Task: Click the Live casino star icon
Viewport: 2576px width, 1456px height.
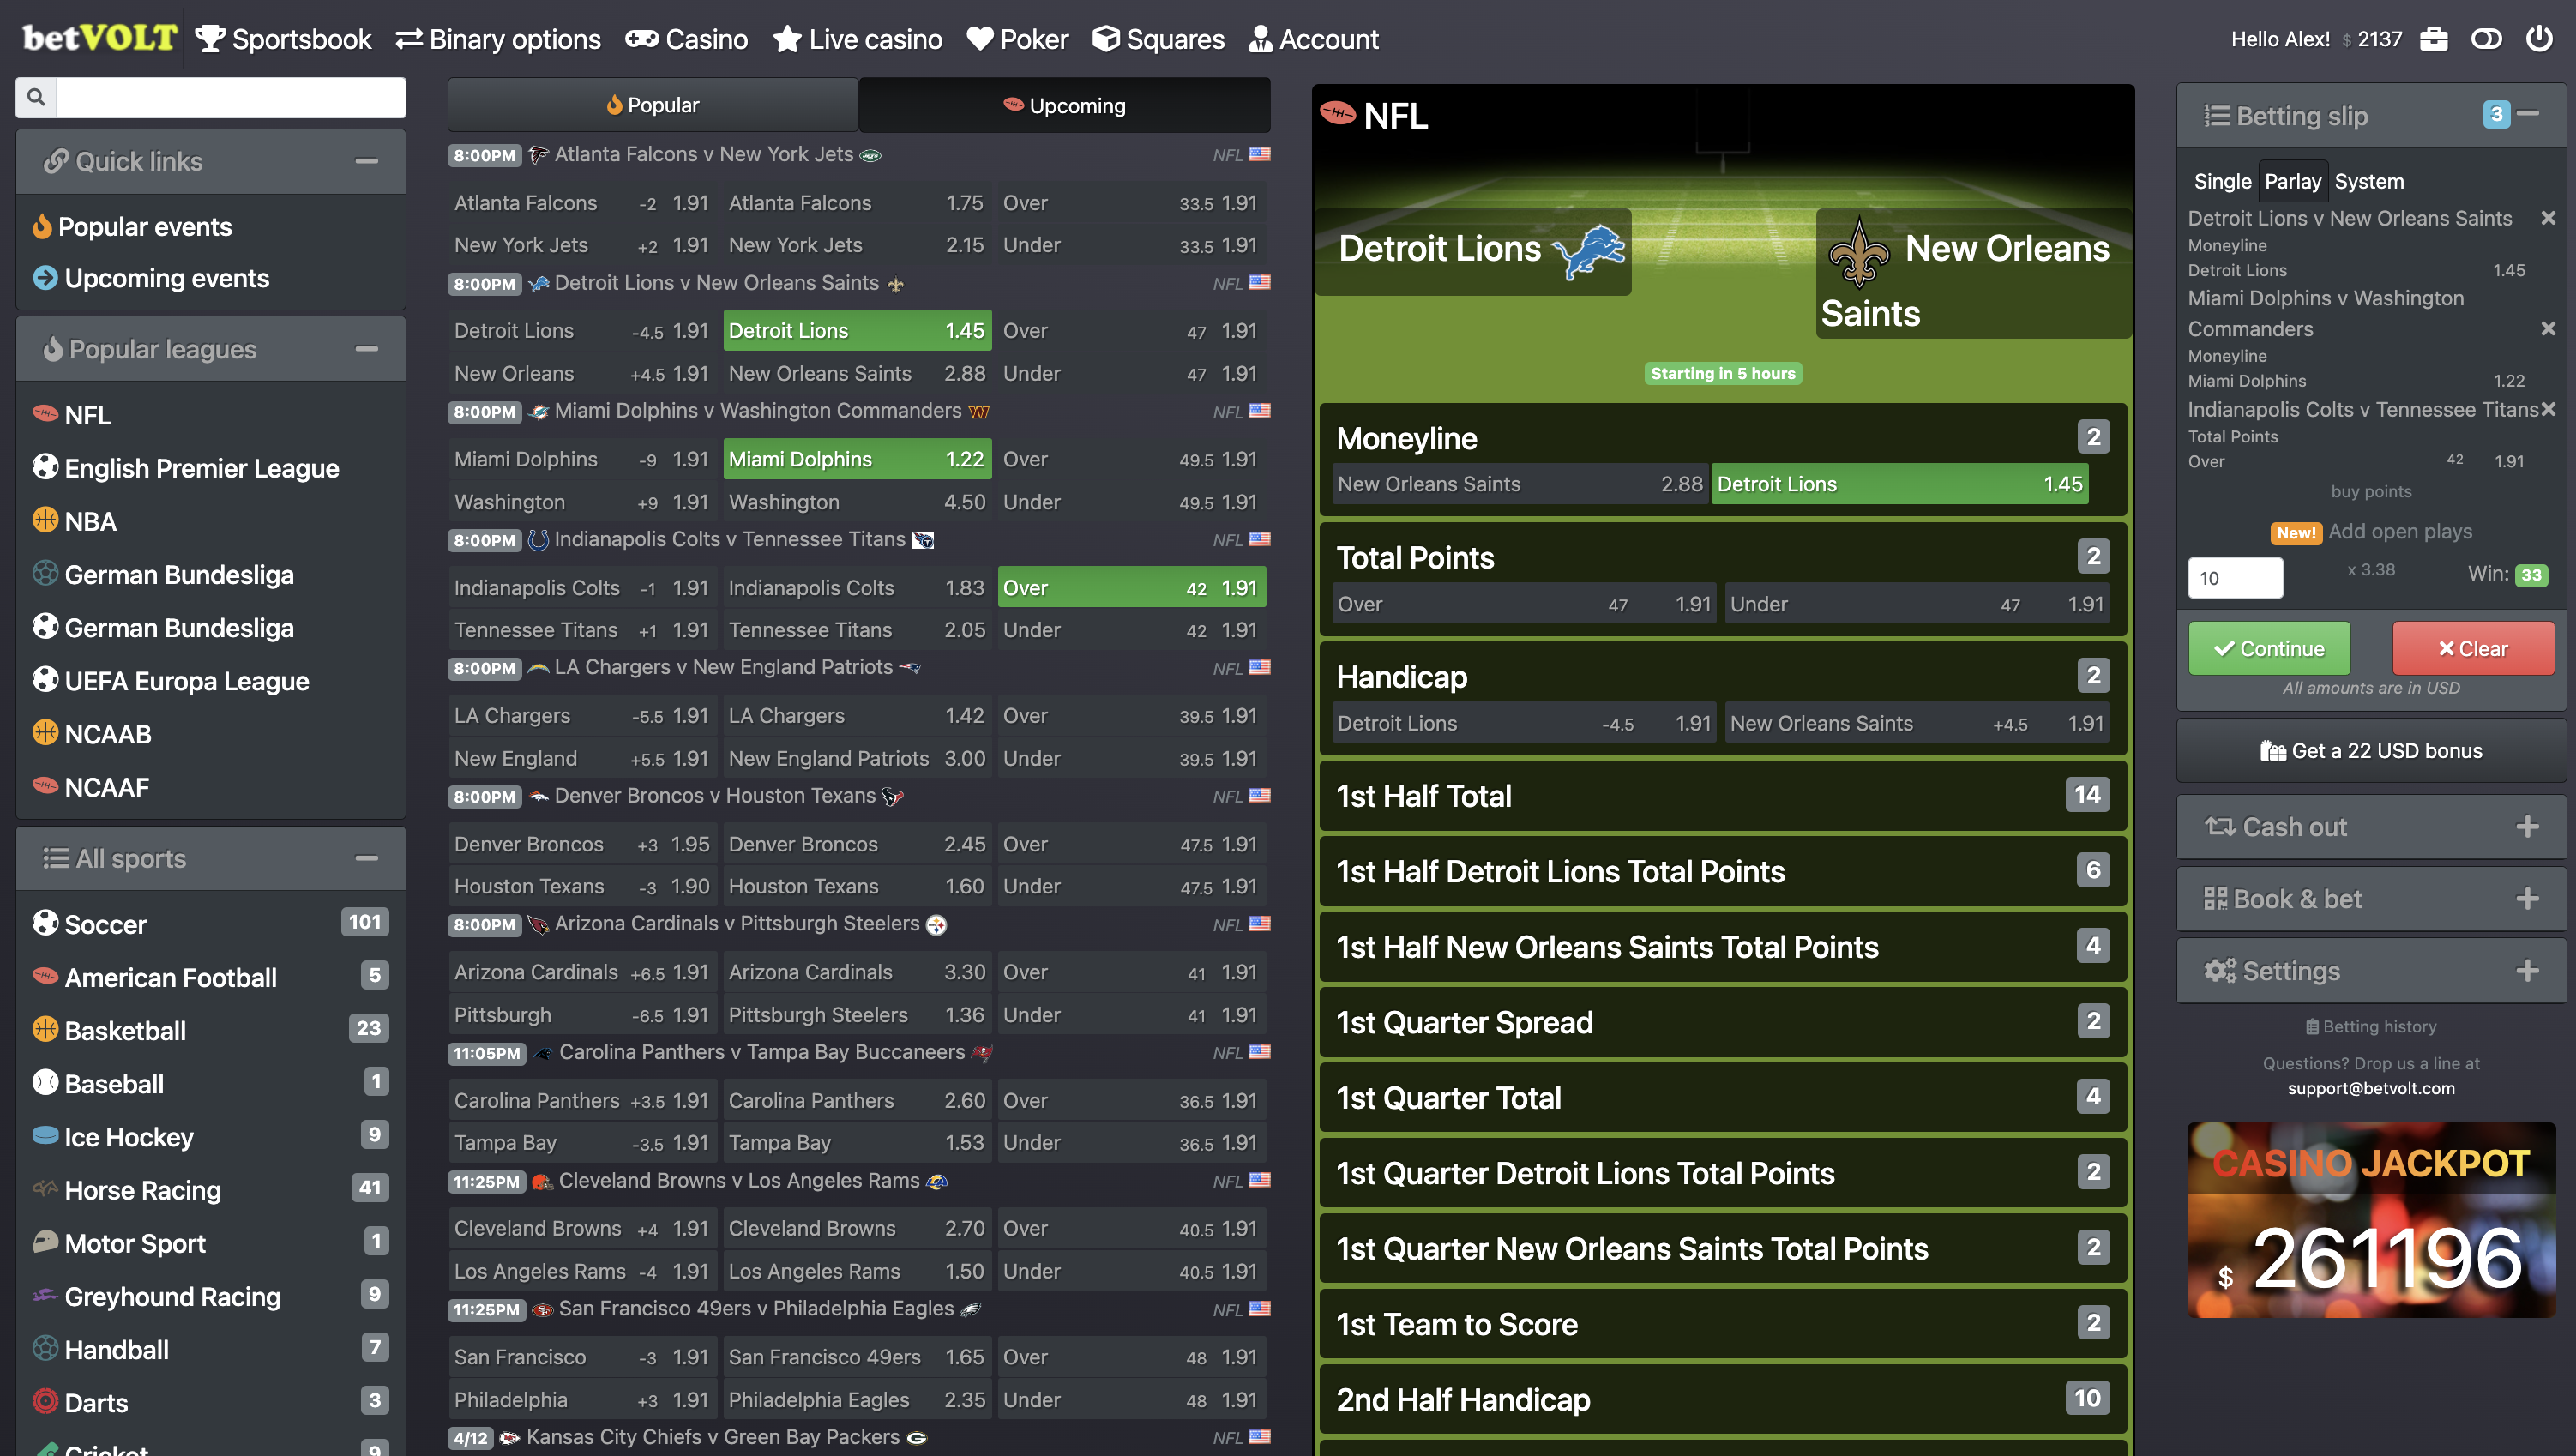Action: coord(787,39)
